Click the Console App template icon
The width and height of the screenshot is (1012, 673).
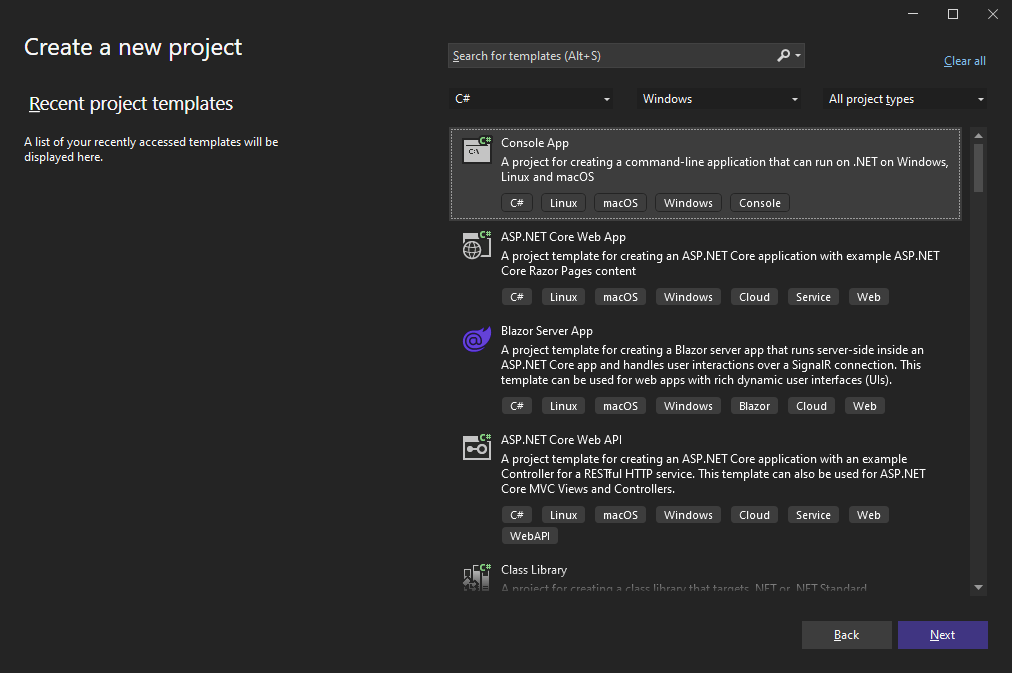point(477,150)
